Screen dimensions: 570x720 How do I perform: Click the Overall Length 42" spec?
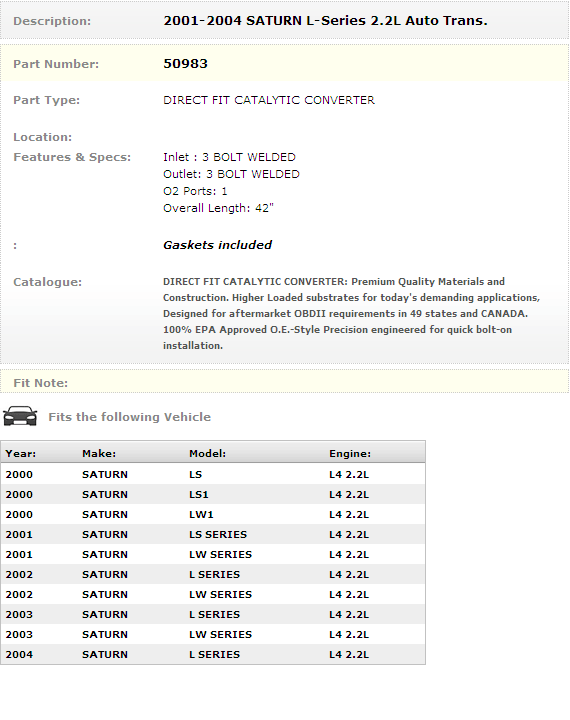219,208
